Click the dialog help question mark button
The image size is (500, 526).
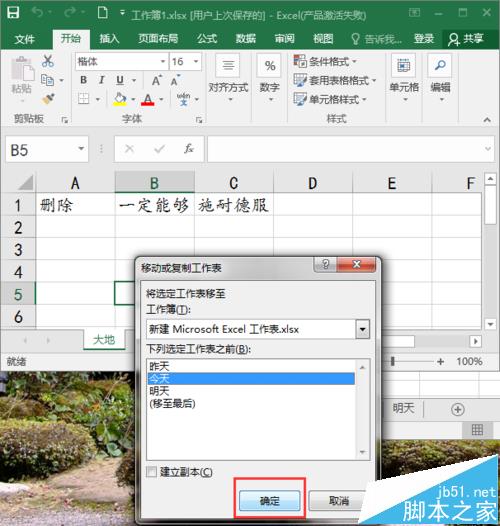click(x=325, y=264)
